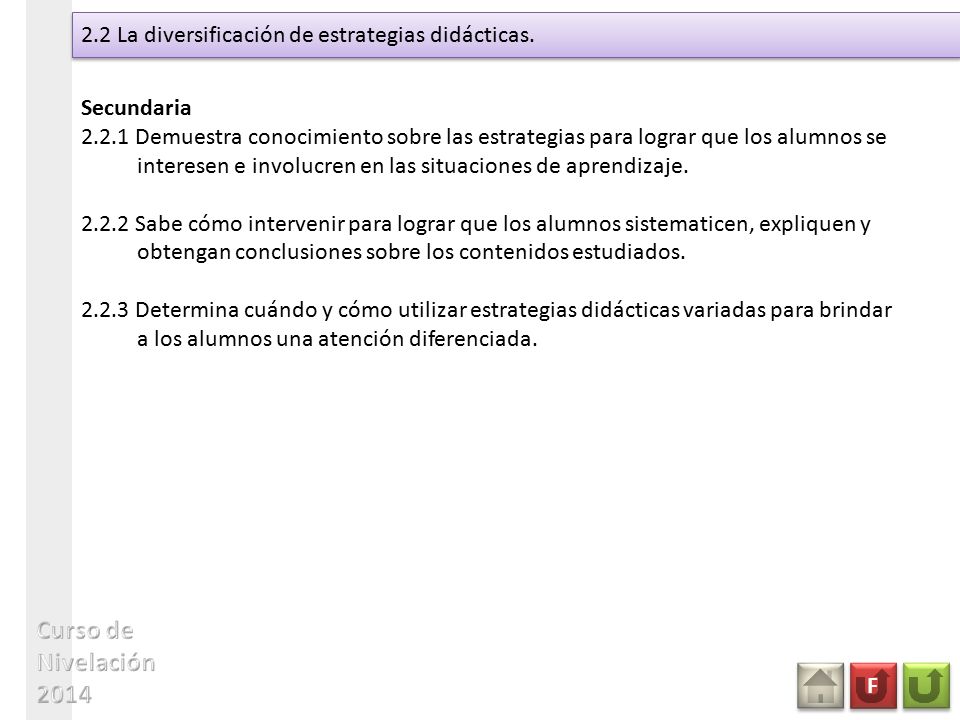Select the line starting '2.2.2 Sabe cómo intervenir'
This screenshot has width=960, height=720.
pos(476,223)
